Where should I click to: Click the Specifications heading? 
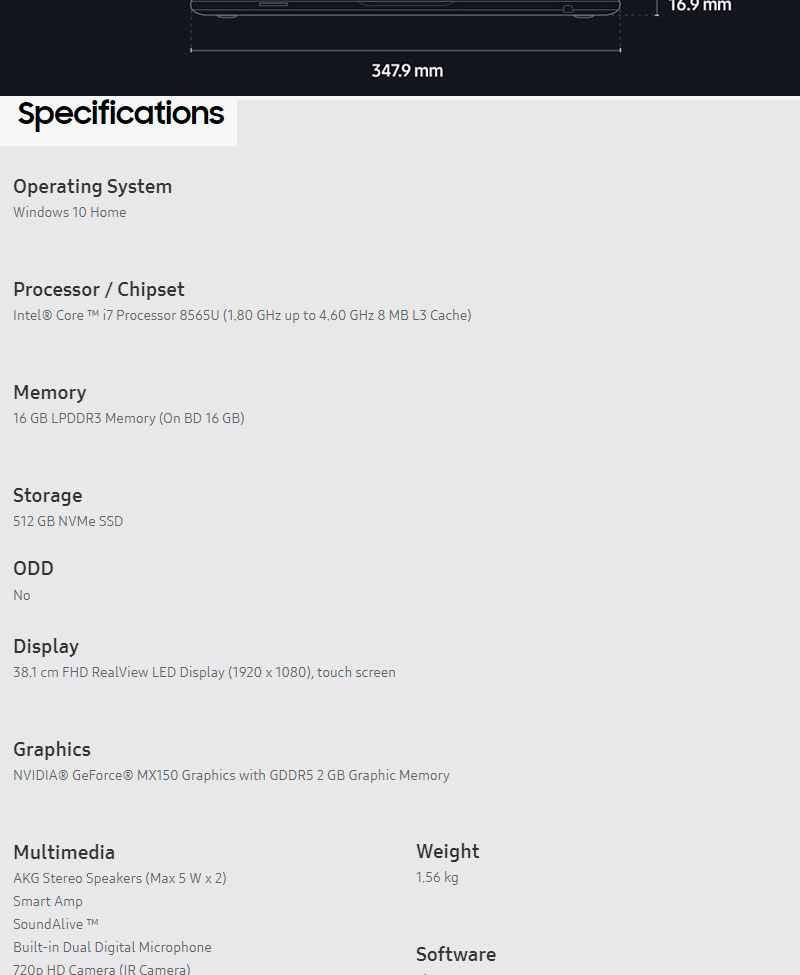pos(120,114)
